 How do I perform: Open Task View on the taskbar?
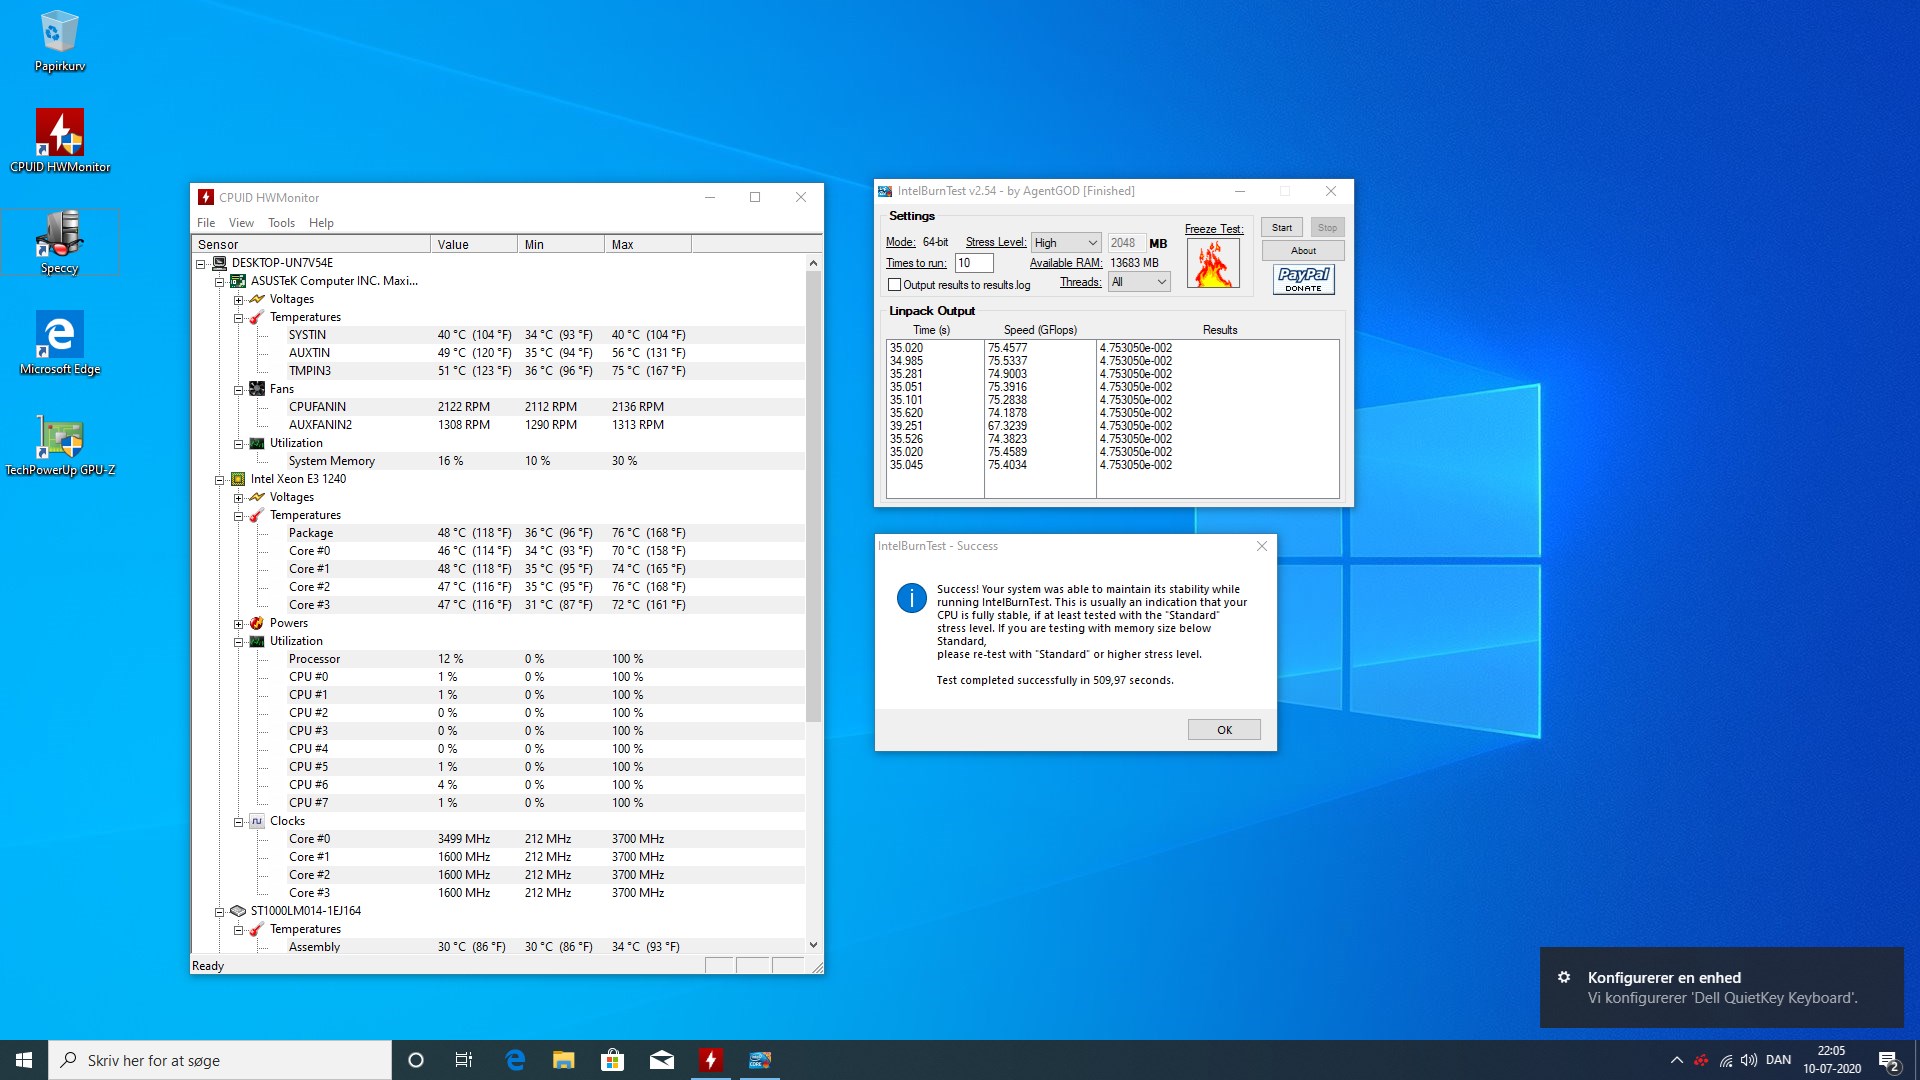(464, 1060)
